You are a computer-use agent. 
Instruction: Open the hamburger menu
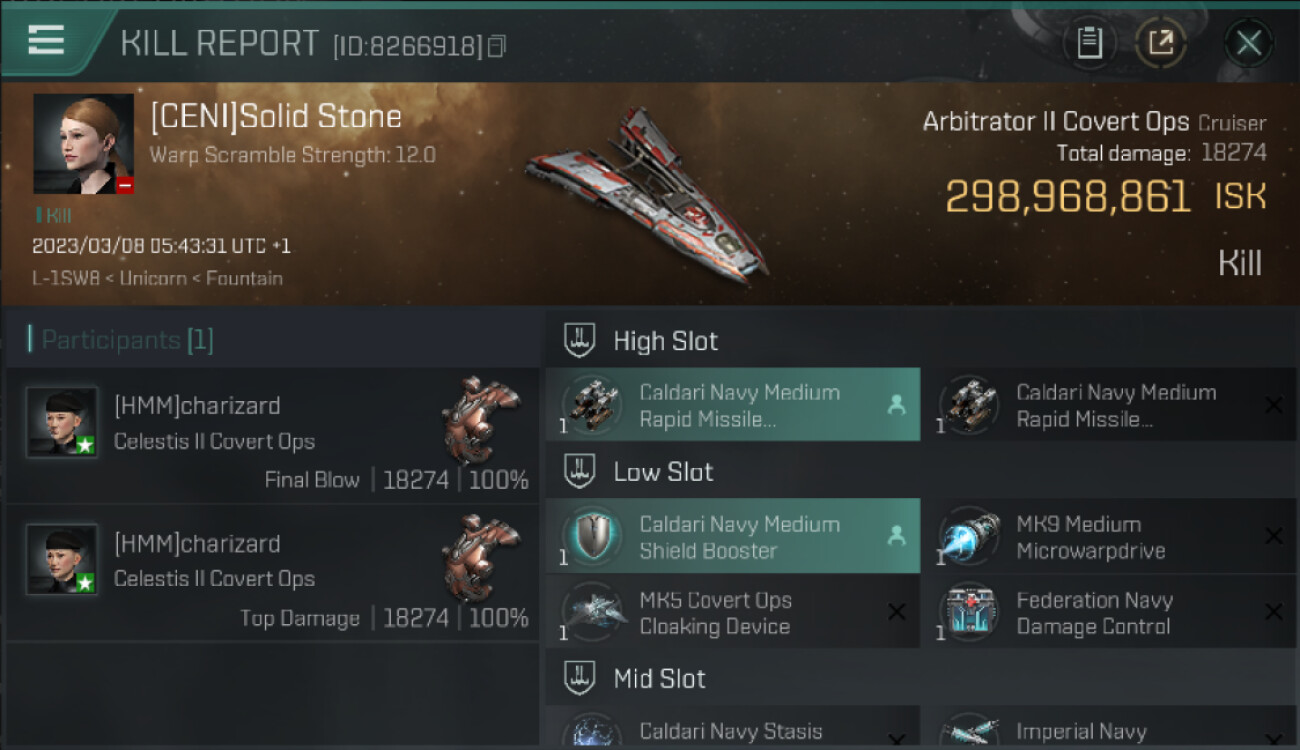[x=46, y=40]
